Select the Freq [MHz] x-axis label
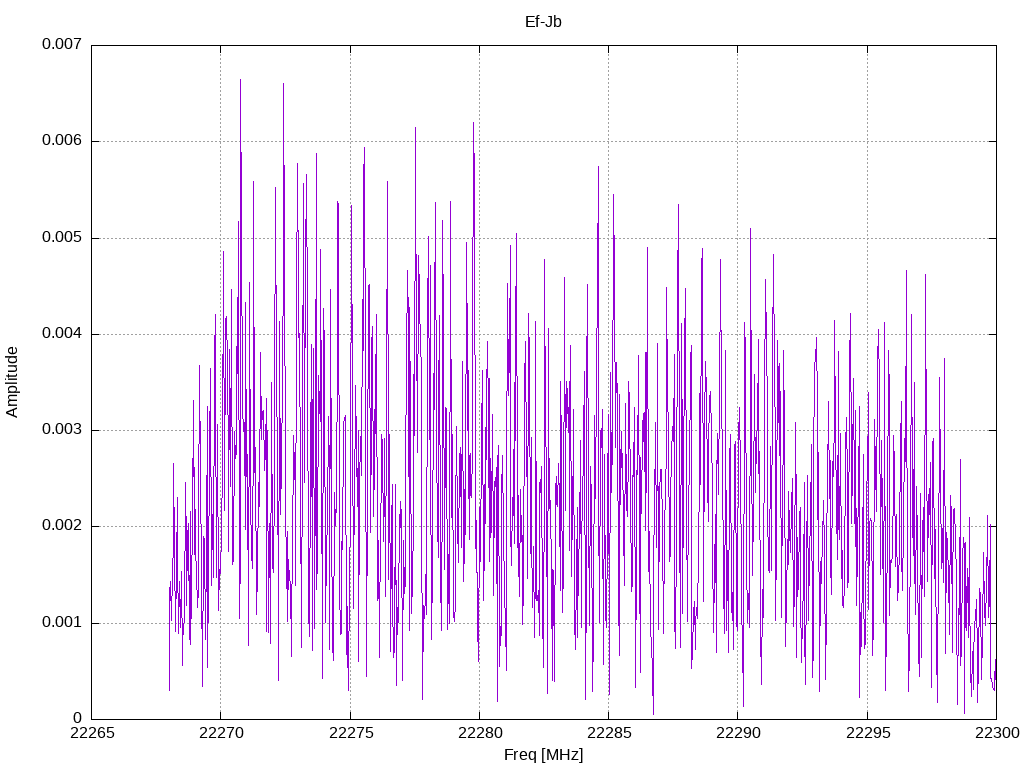Viewport: 1024px width, 768px height. coord(543,755)
